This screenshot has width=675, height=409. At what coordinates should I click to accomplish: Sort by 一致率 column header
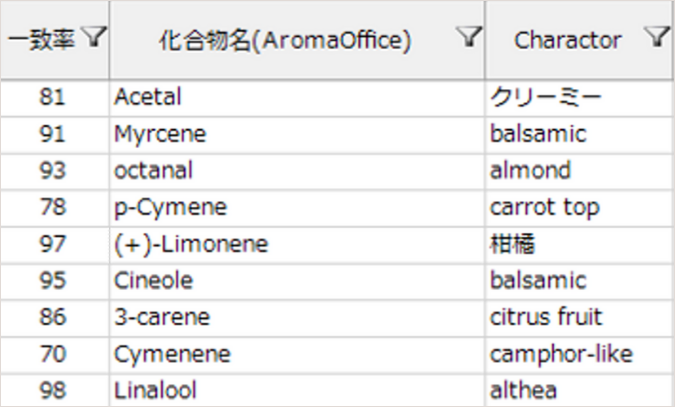[42, 39]
